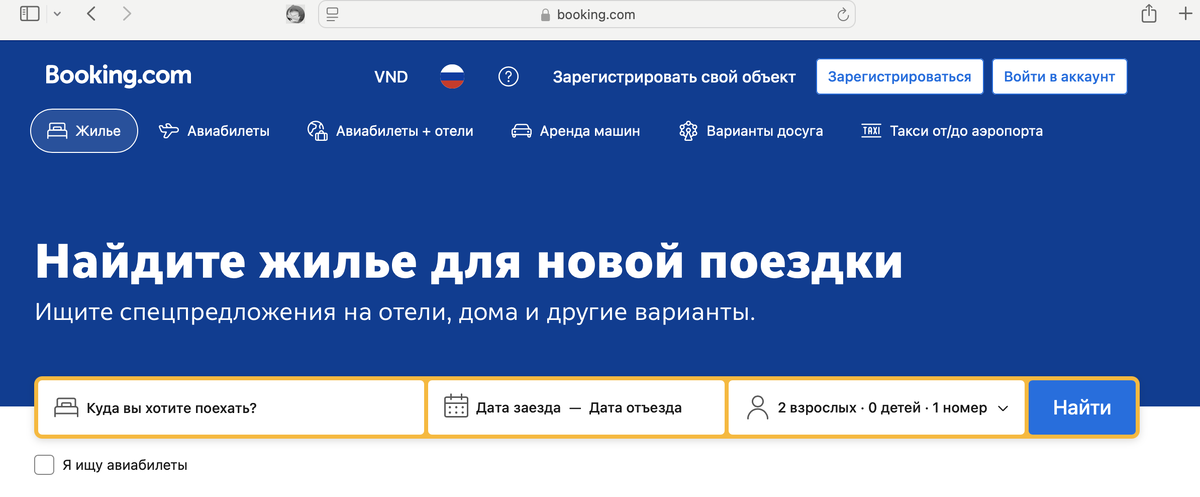Open the reader view icon in address bar
The width and height of the screenshot is (1200, 497).
coord(333,14)
